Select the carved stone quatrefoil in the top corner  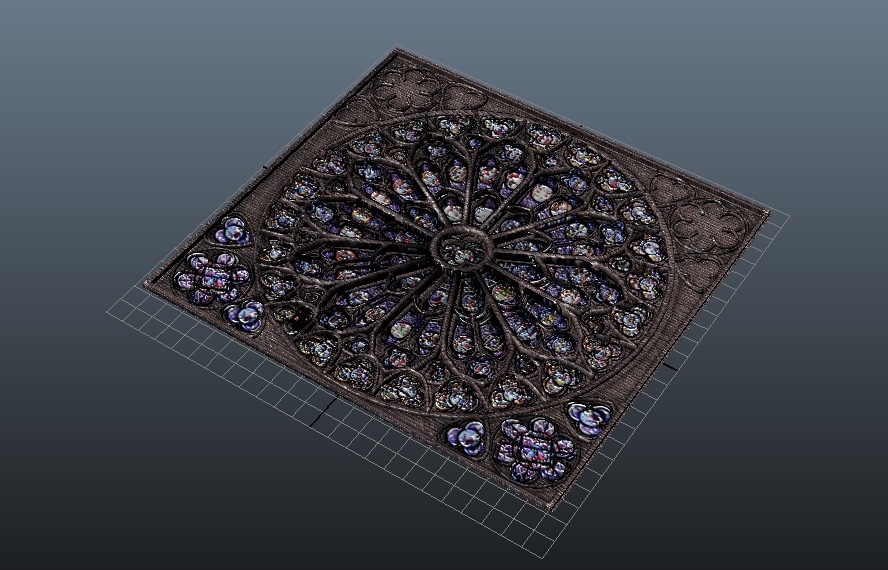coord(409,90)
